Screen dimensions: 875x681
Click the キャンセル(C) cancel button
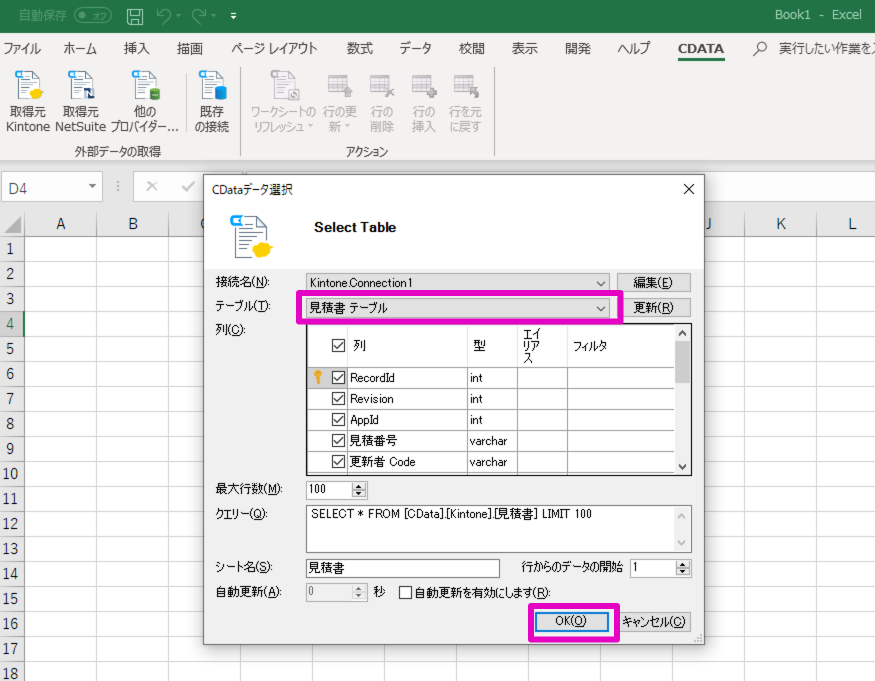pos(653,621)
